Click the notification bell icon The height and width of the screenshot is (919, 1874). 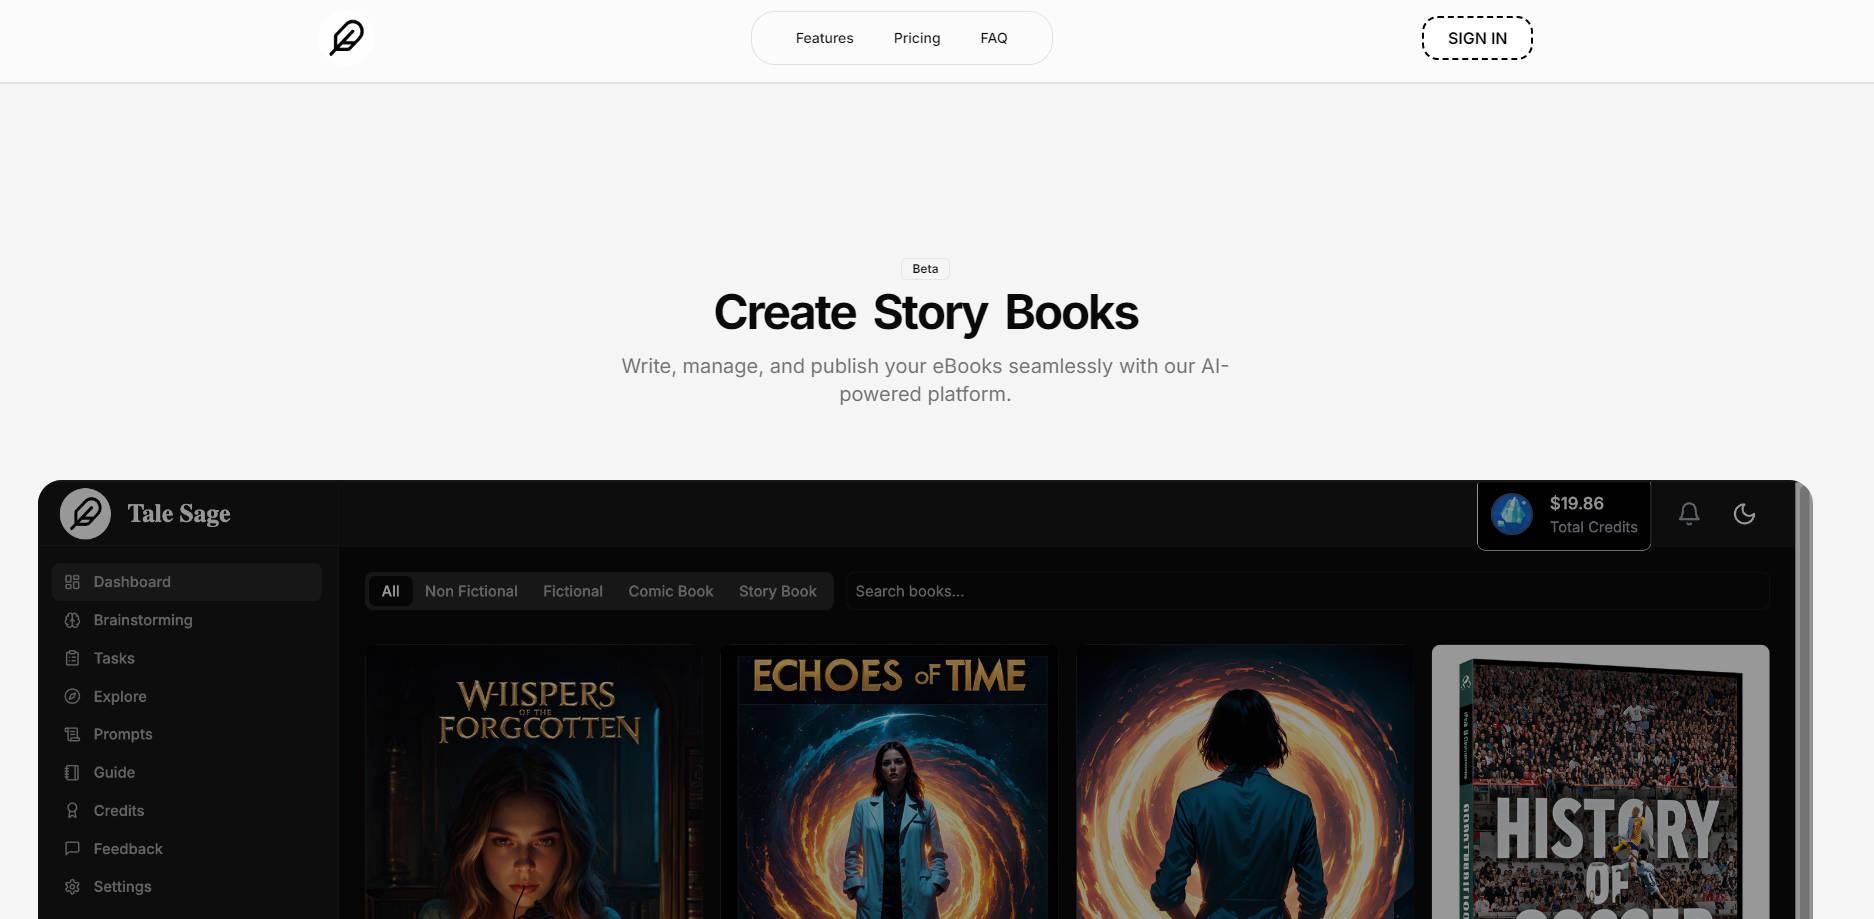1688,514
